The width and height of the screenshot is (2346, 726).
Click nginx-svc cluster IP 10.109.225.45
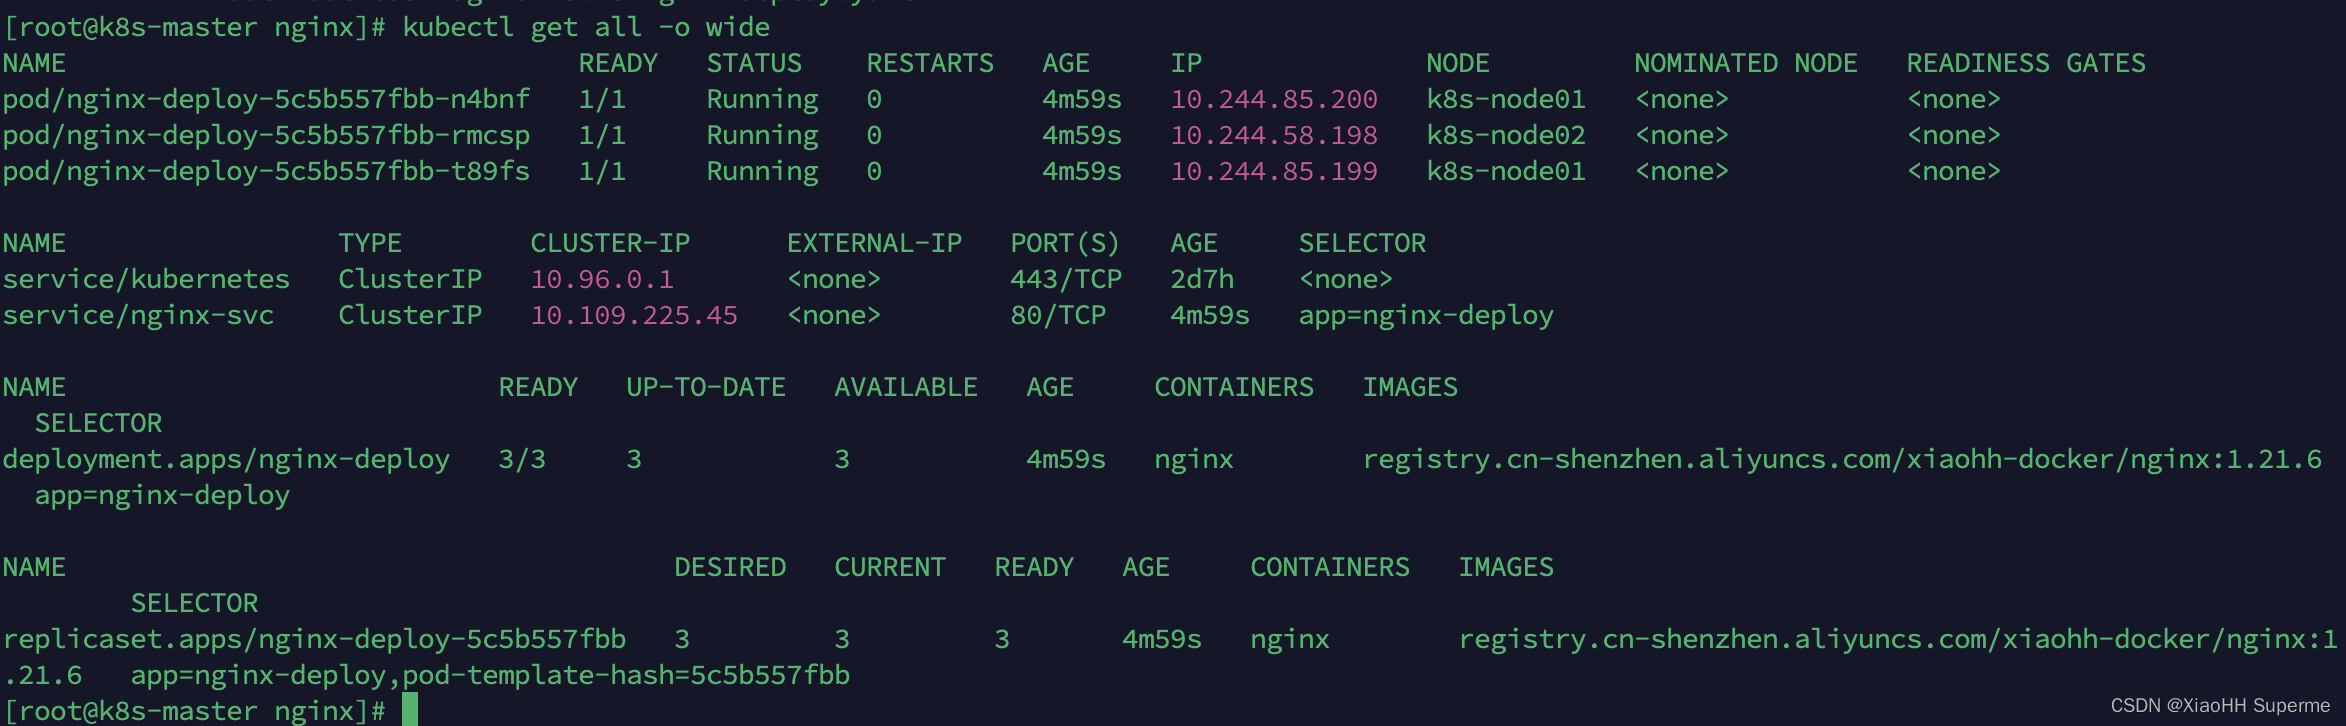click(x=634, y=315)
